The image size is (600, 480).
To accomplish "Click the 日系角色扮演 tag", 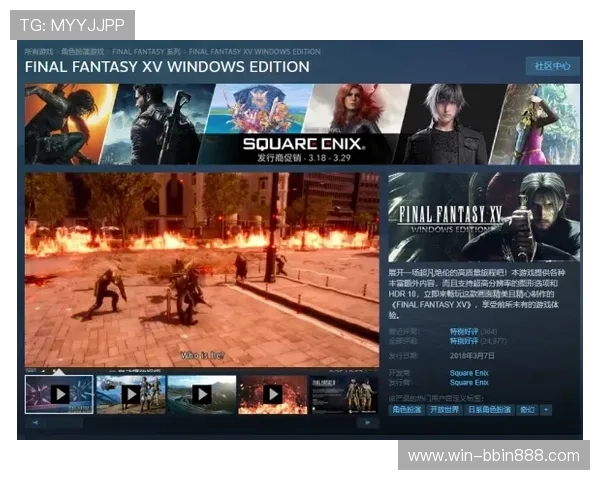I will click(490, 410).
